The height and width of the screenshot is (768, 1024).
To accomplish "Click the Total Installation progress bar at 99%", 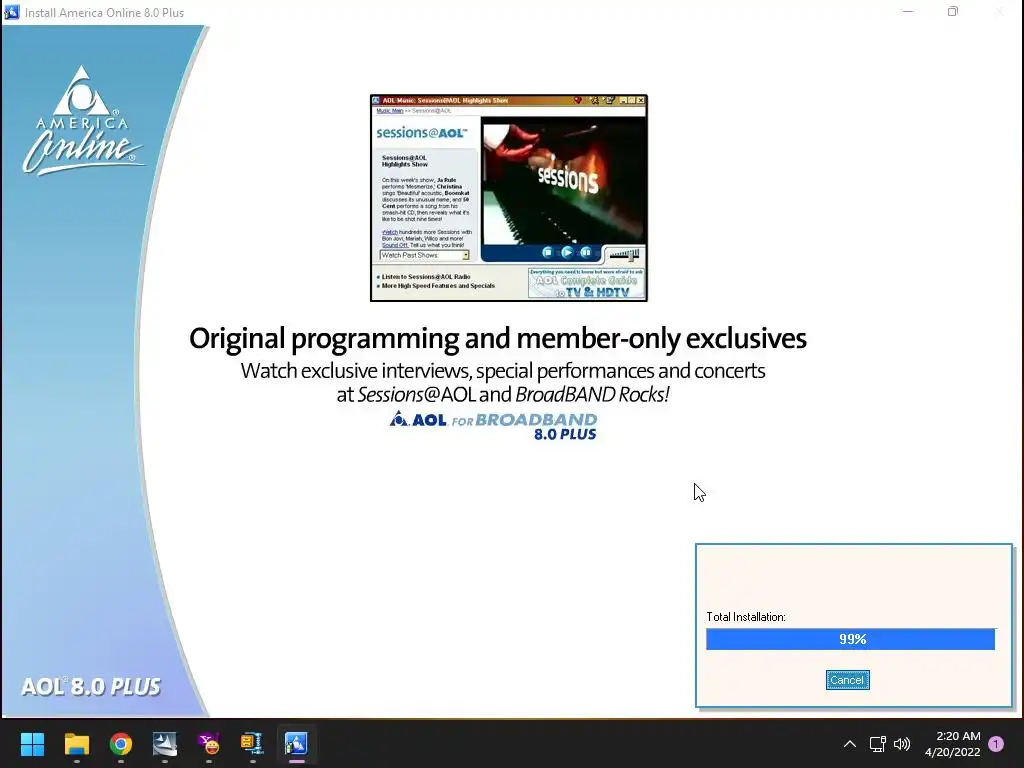I will [x=850, y=639].
